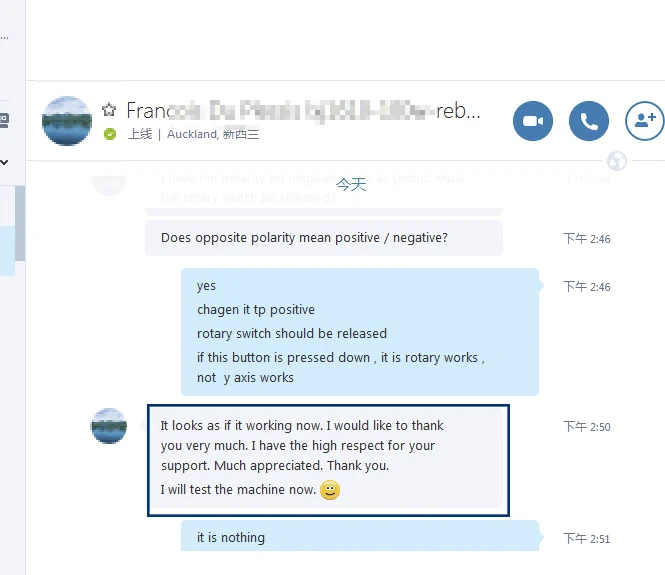Start a voice call with the phone icon
The width and height of the screenshot is (665, 575).
click(x=589, y=121)
